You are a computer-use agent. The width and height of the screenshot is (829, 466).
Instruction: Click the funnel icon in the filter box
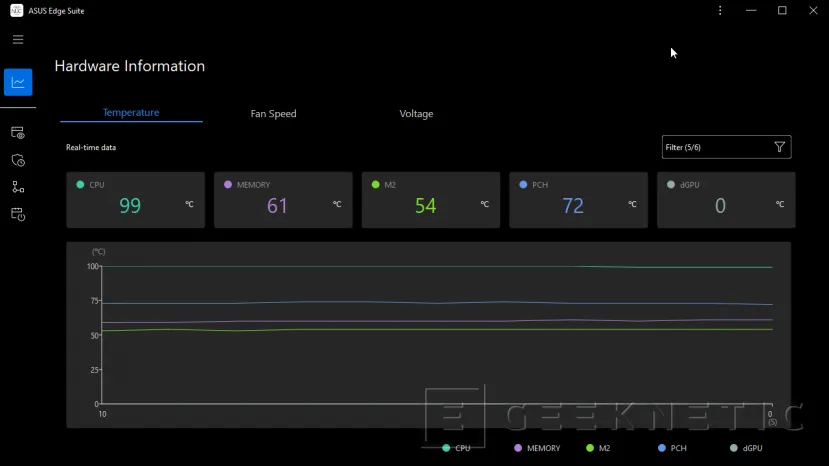click(x=780, y=147)
